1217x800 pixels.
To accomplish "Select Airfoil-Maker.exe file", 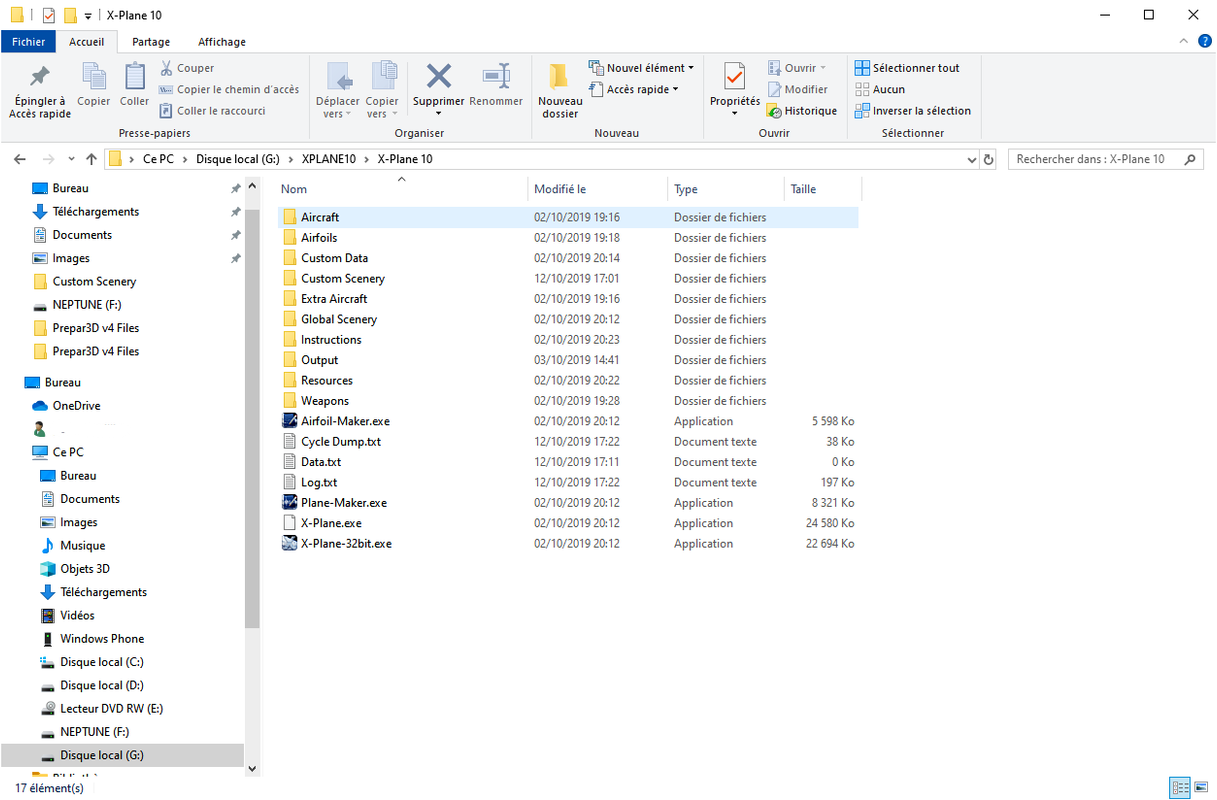I will (x=346, y=421).
